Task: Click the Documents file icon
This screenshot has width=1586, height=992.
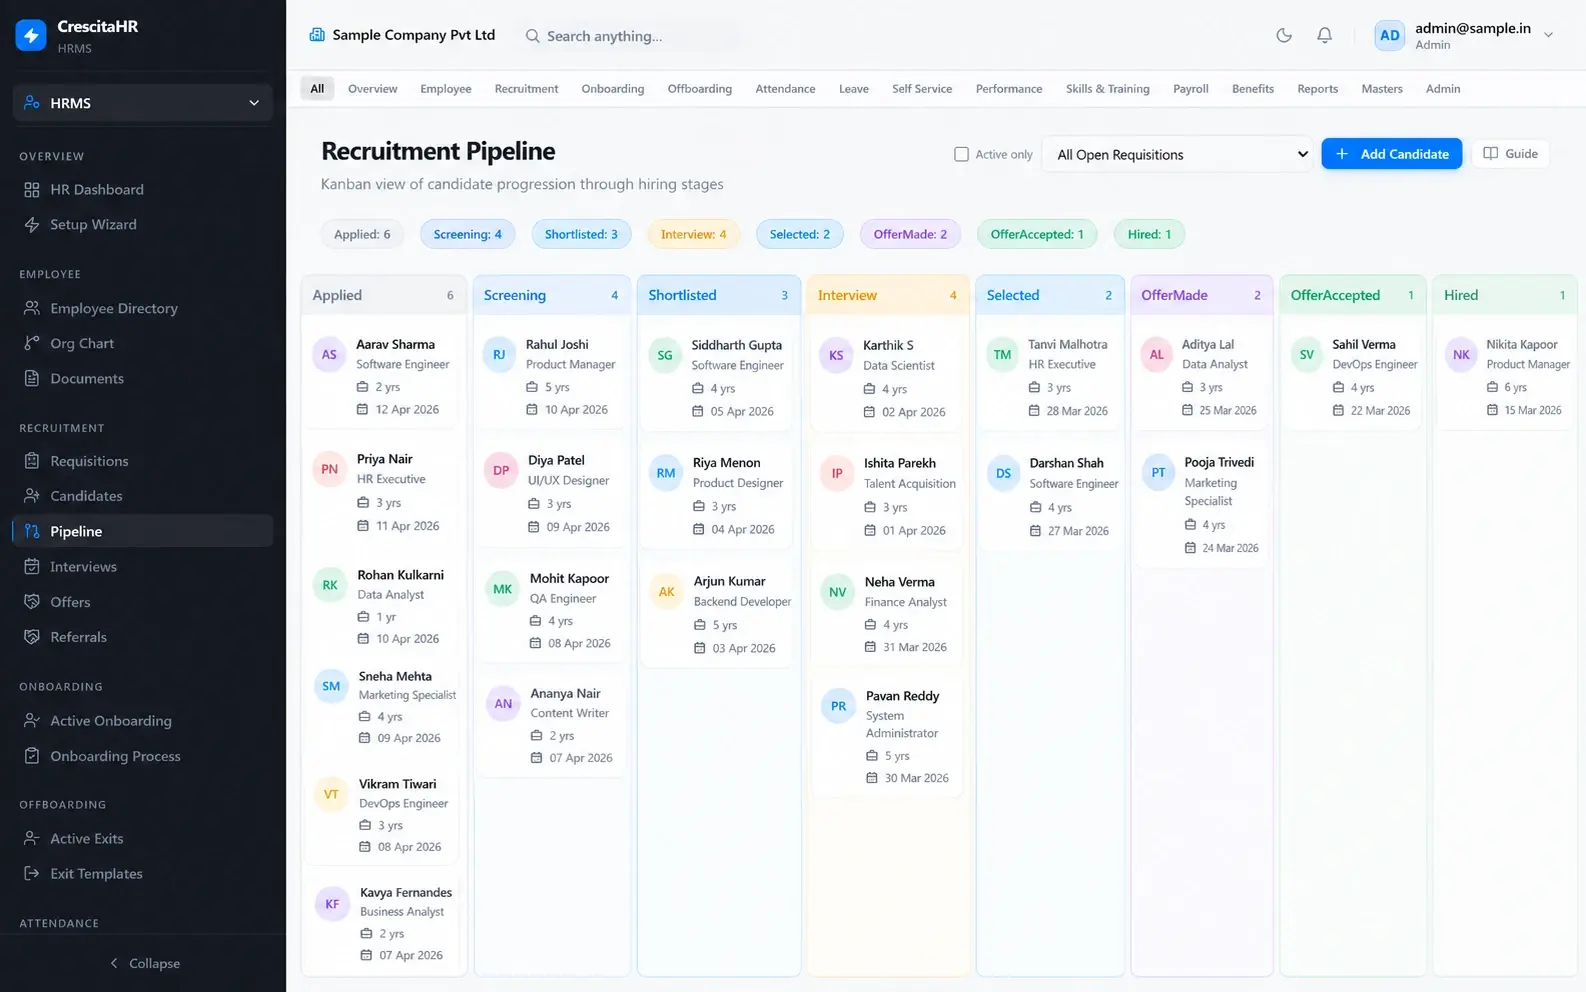Action: pos(32,378)
